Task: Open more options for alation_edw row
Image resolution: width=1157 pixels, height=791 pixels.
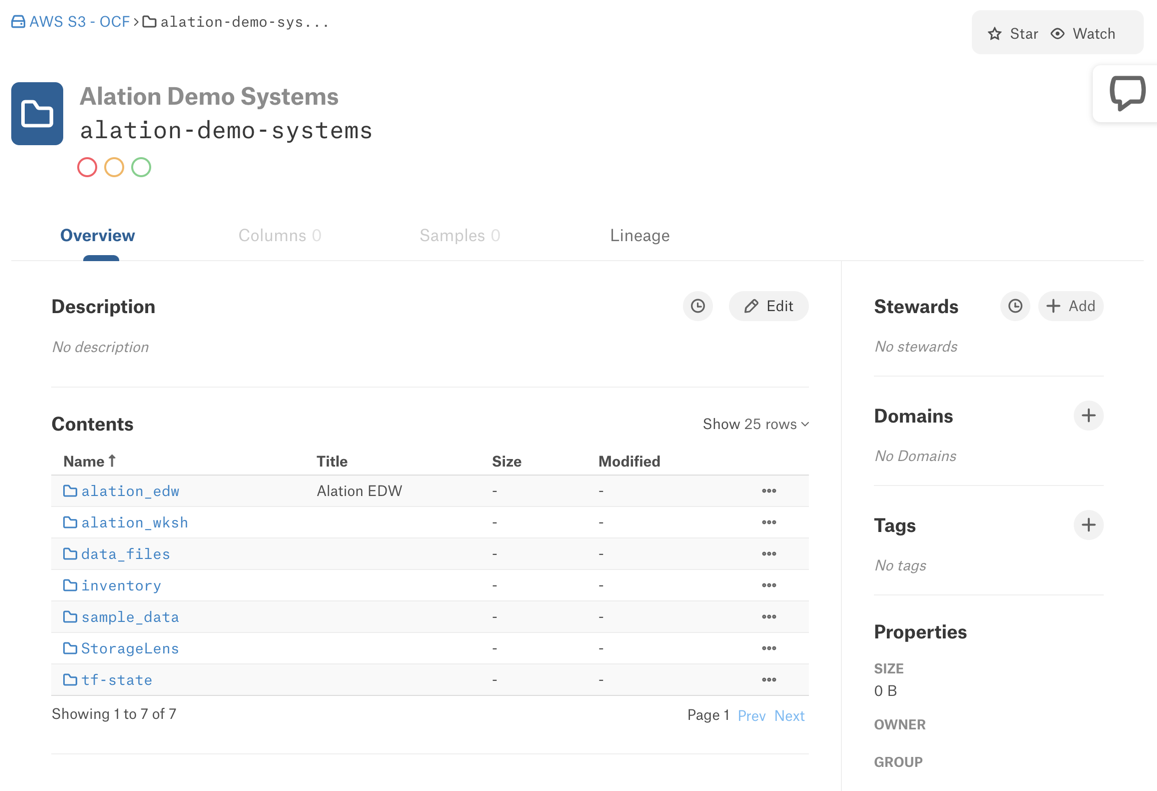Action: 769,491
